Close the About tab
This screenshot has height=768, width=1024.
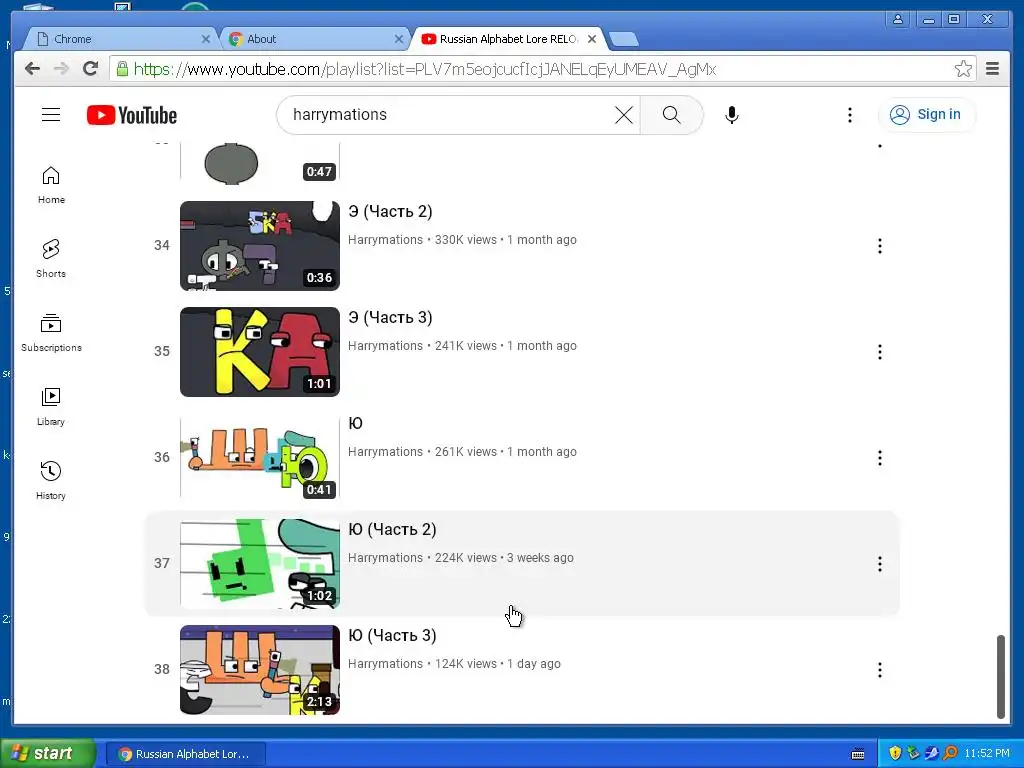click(399, 39)
